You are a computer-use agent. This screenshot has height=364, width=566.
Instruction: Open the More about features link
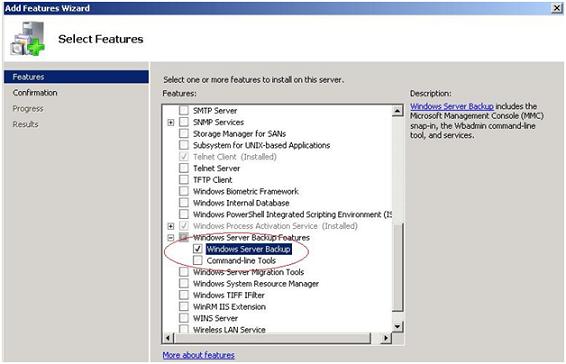[199, 355]
